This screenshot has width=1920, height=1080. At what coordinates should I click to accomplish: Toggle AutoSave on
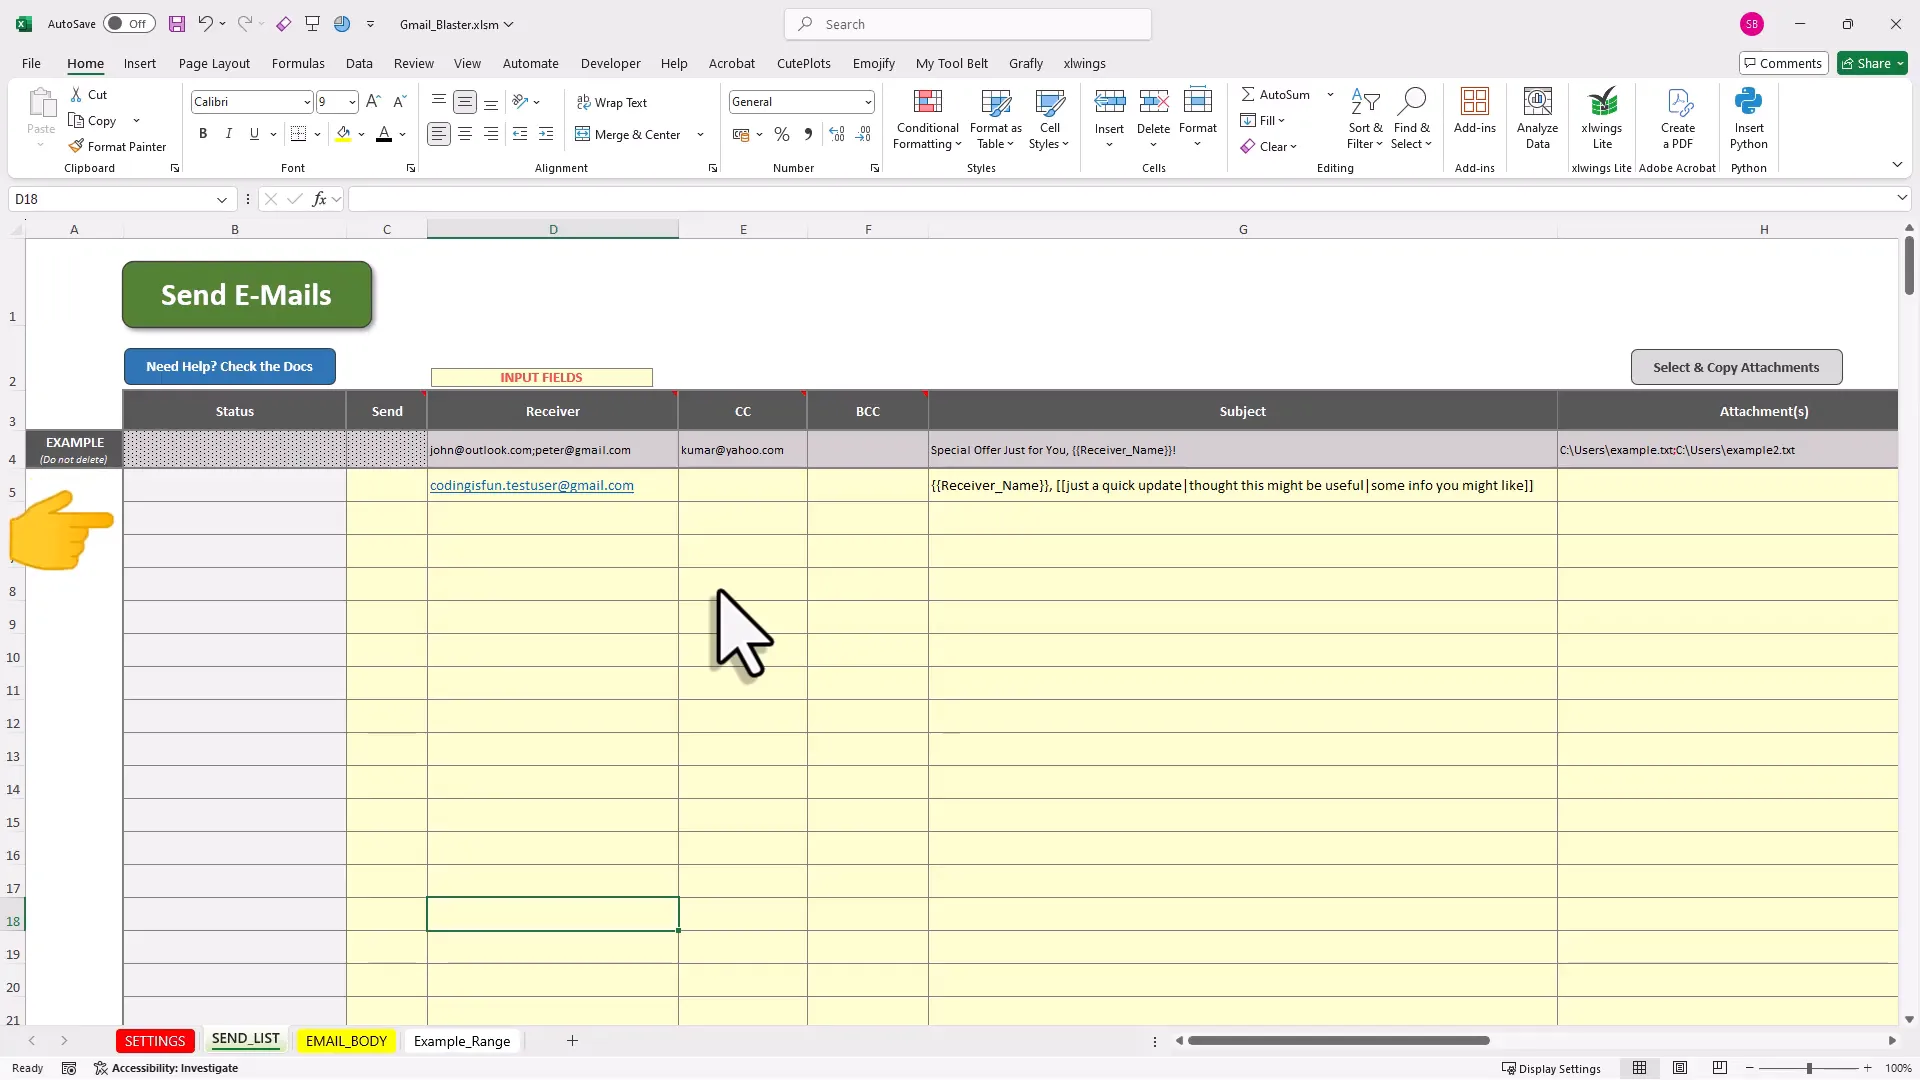(129, 23)
